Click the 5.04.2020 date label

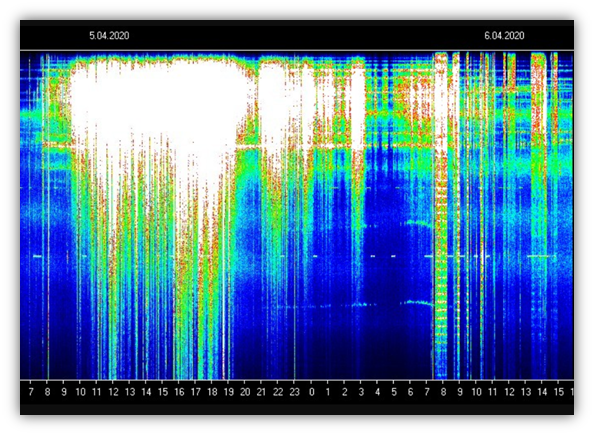[x=109, y=36]
